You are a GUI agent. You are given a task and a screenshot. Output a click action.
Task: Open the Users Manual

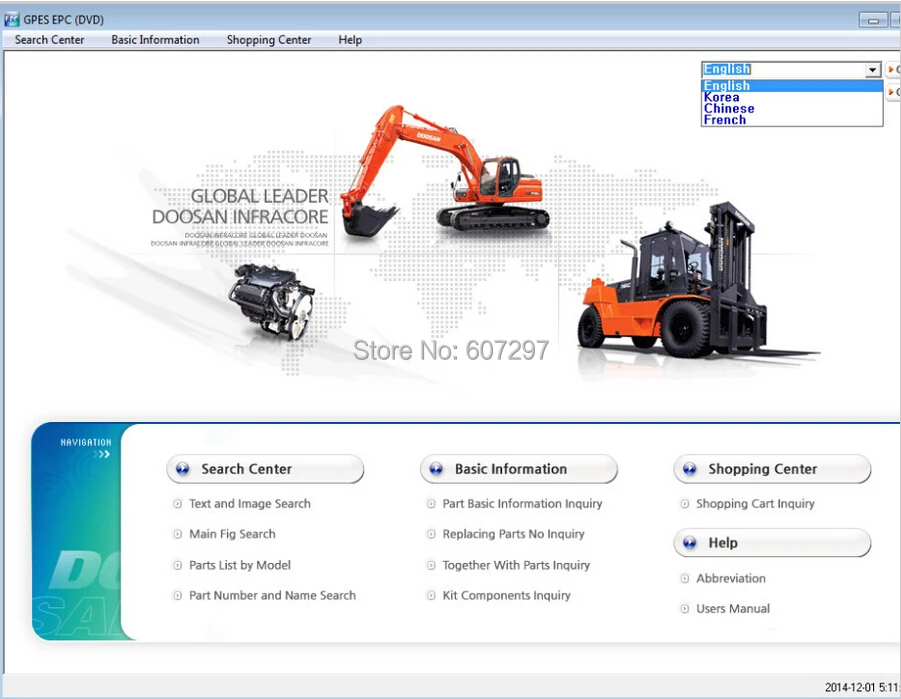pyautogui.click(x=732, y=608)
